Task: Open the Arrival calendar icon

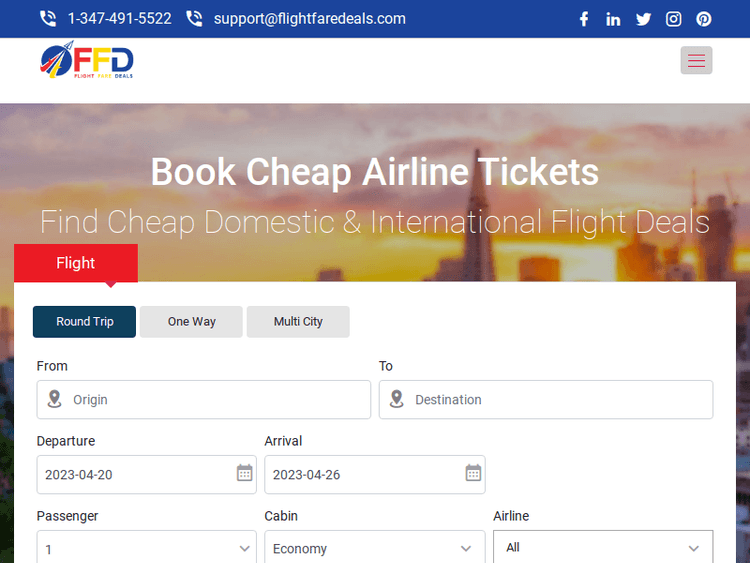Action: pyautogui.click(x=474, y=473)
